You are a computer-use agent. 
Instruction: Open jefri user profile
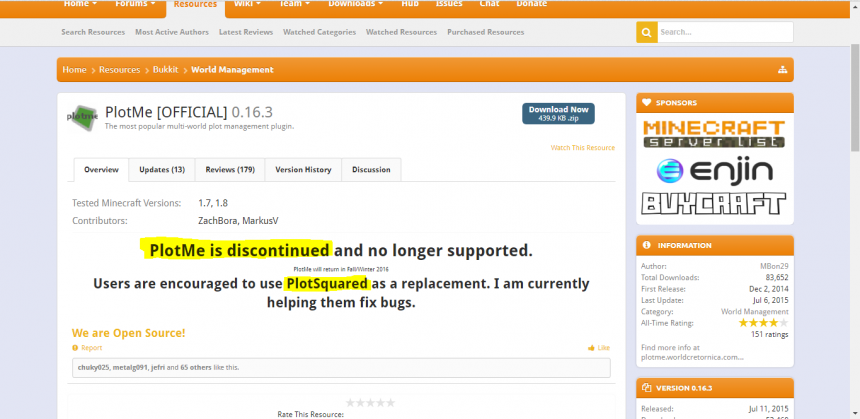[x=158, y=367]
